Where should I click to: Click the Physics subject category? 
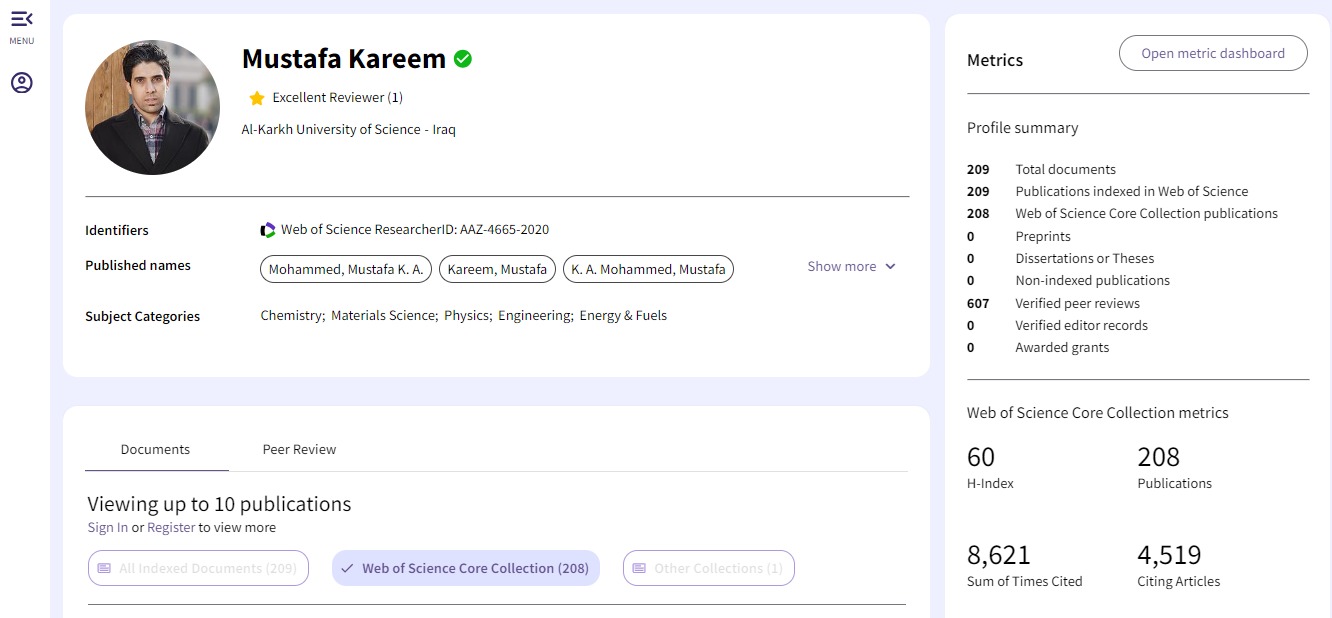click(467, 315)
